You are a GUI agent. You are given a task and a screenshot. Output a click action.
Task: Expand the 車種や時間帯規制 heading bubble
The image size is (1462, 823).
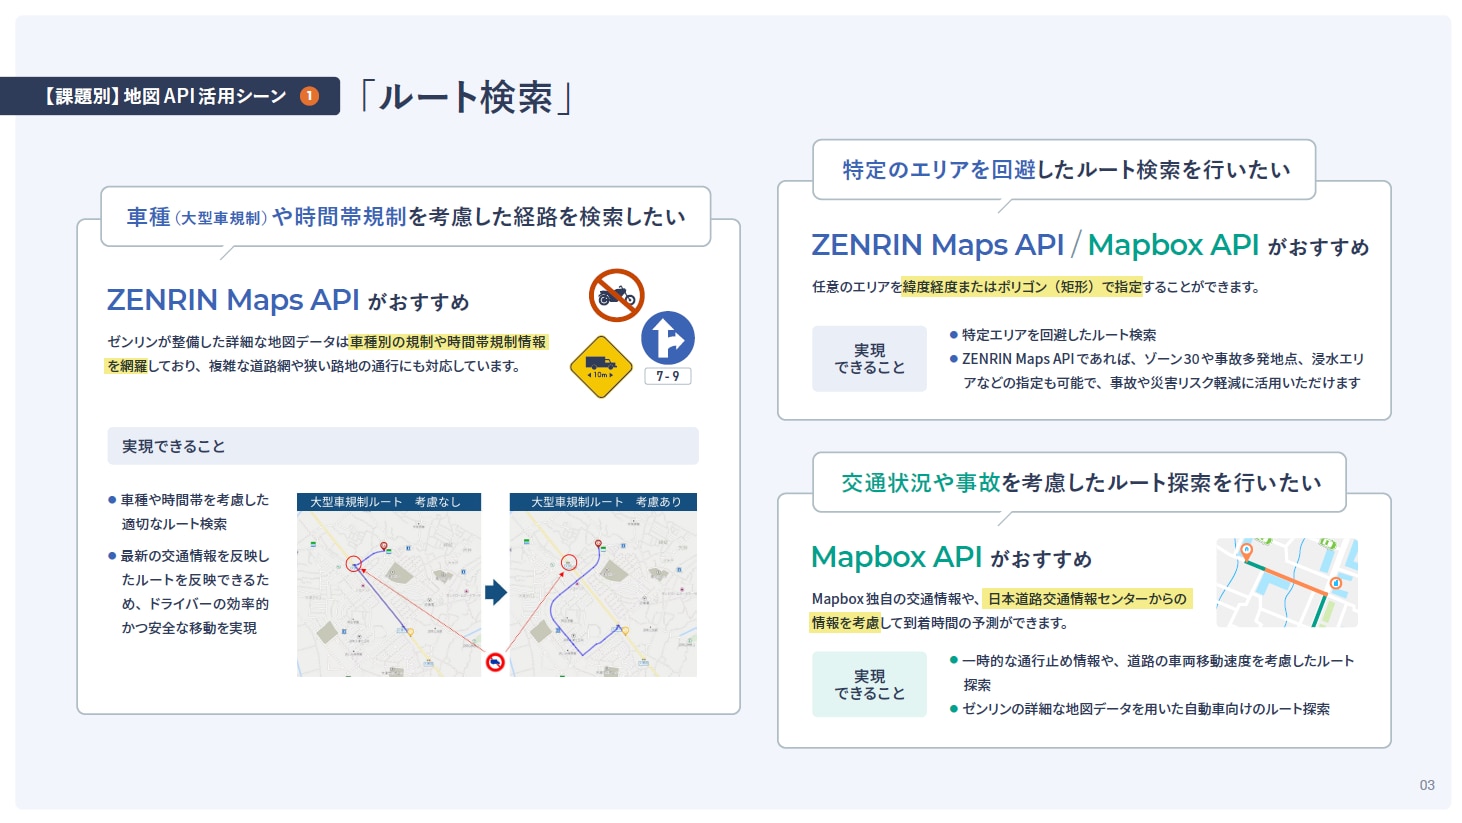404,215
